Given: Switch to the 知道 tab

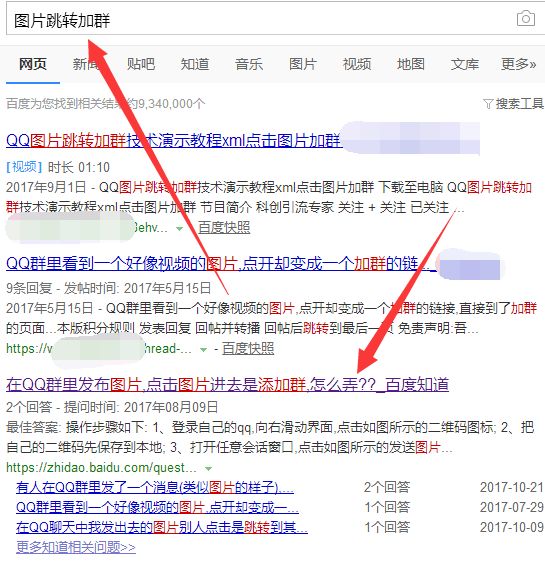Looking at the screenshot, I should coord(195,64).
